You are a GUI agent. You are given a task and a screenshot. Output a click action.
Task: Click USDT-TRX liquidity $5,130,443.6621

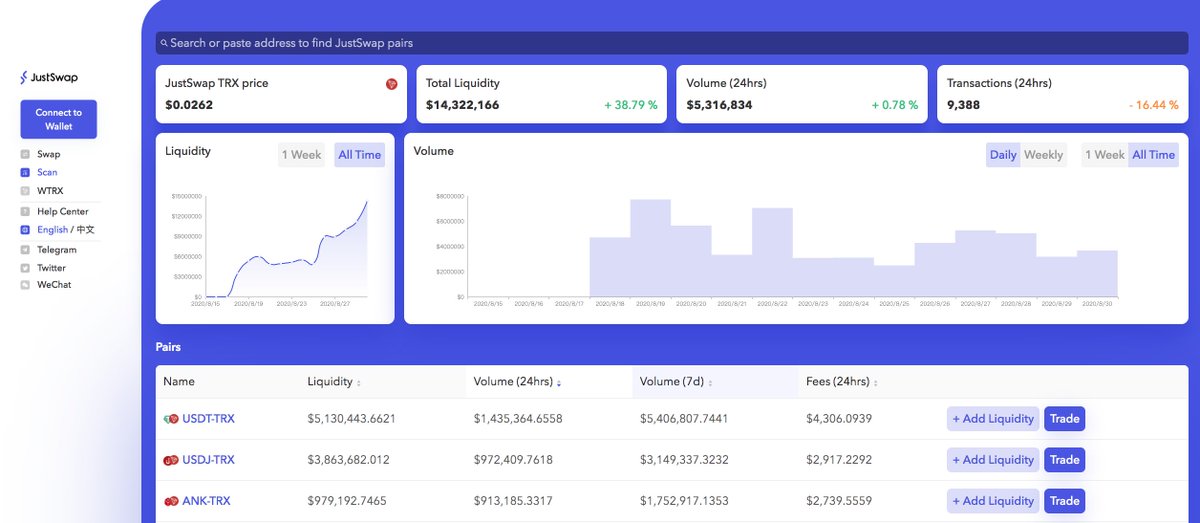pyautogui.click(x=351, y=419)
